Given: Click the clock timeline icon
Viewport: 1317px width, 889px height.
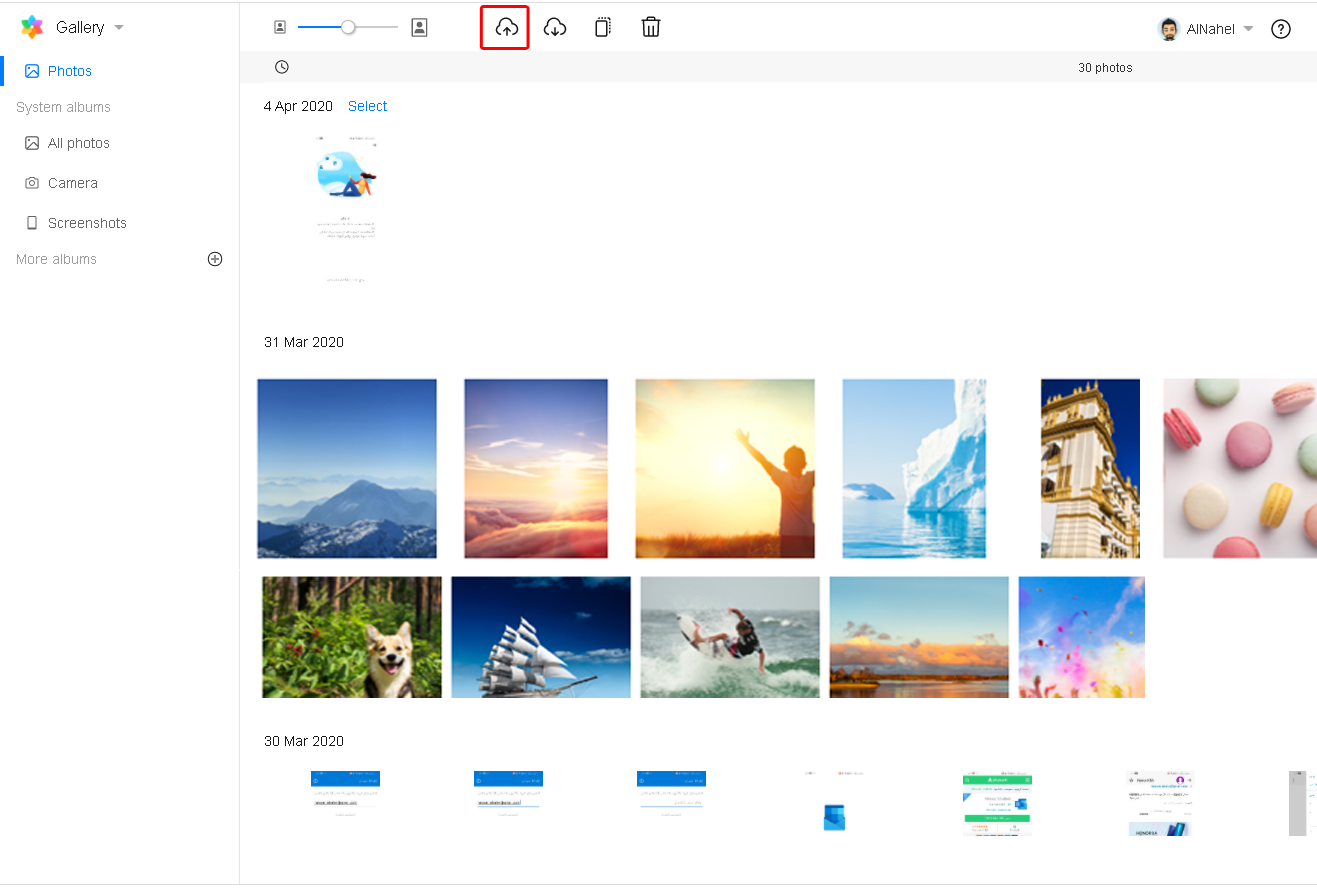Looking at the screenshot, I should pyautogui.click(x=282, y=67).
